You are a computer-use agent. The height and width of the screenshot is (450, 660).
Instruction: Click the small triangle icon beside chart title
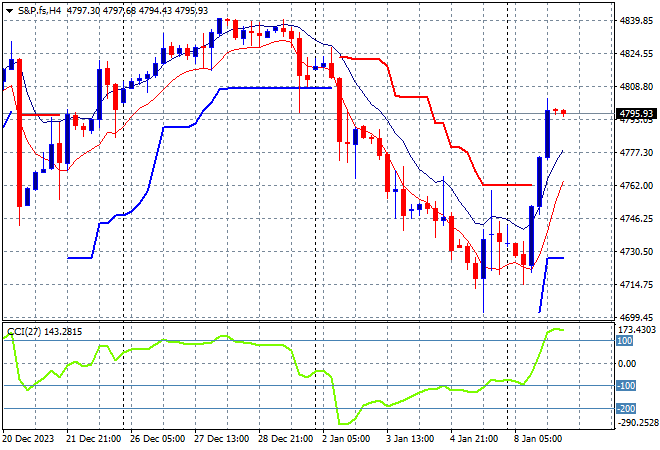[7, 10]
